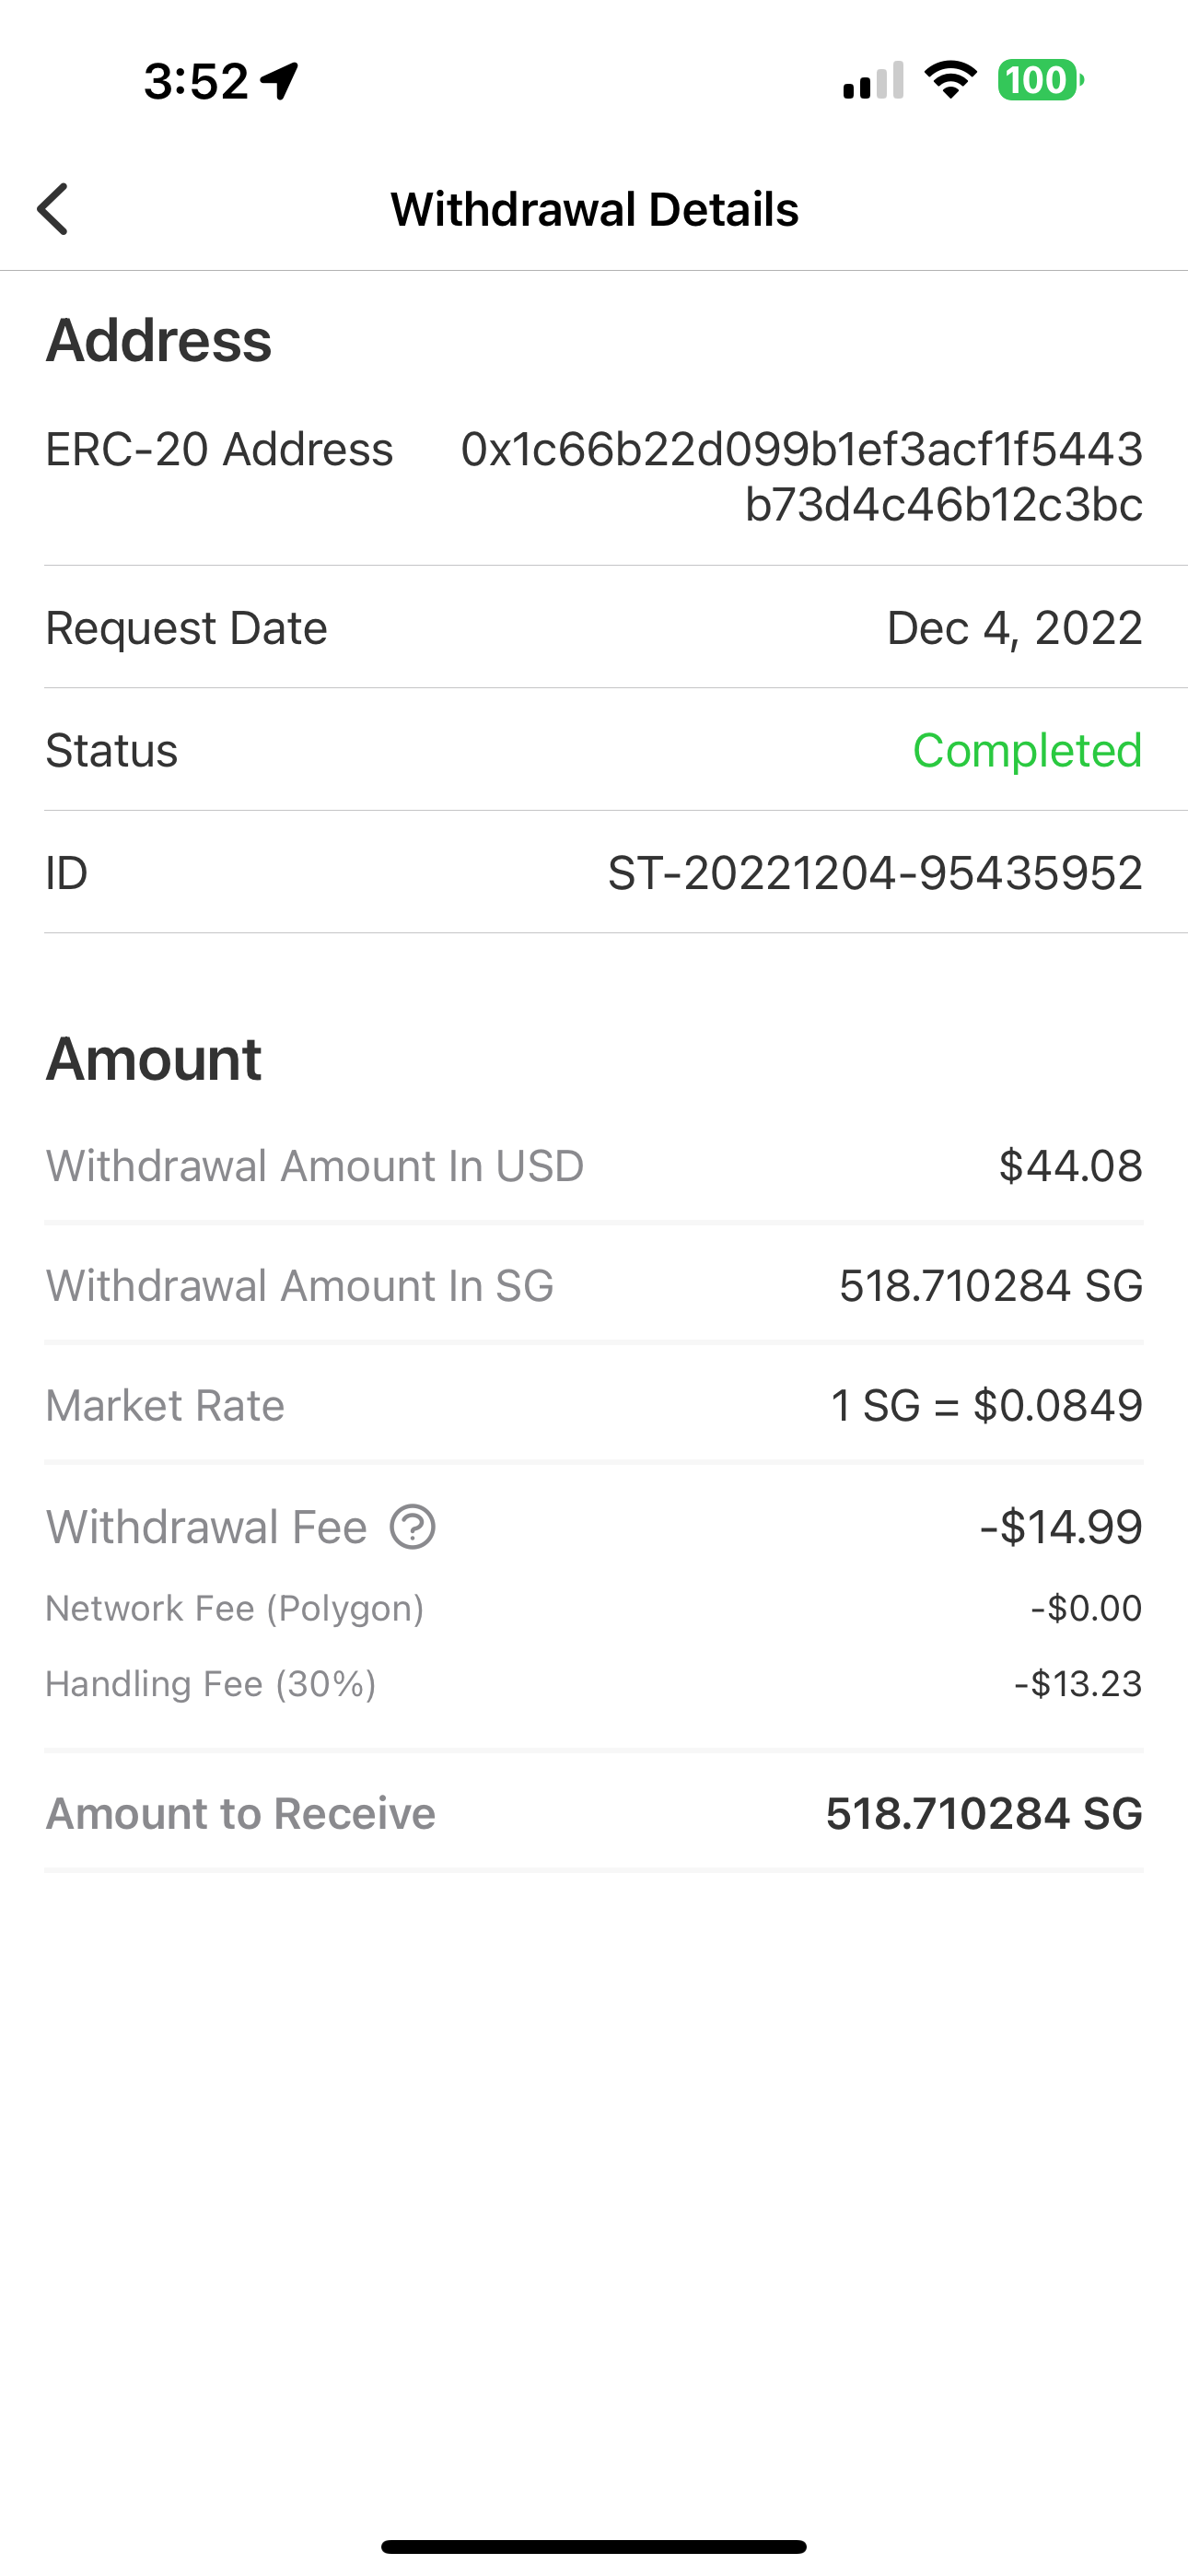The height and width of the screenshot is (2576, 1188).
Task: Tap the Request Date Dec 4, 2022 value
Action: pos(1014,628)
